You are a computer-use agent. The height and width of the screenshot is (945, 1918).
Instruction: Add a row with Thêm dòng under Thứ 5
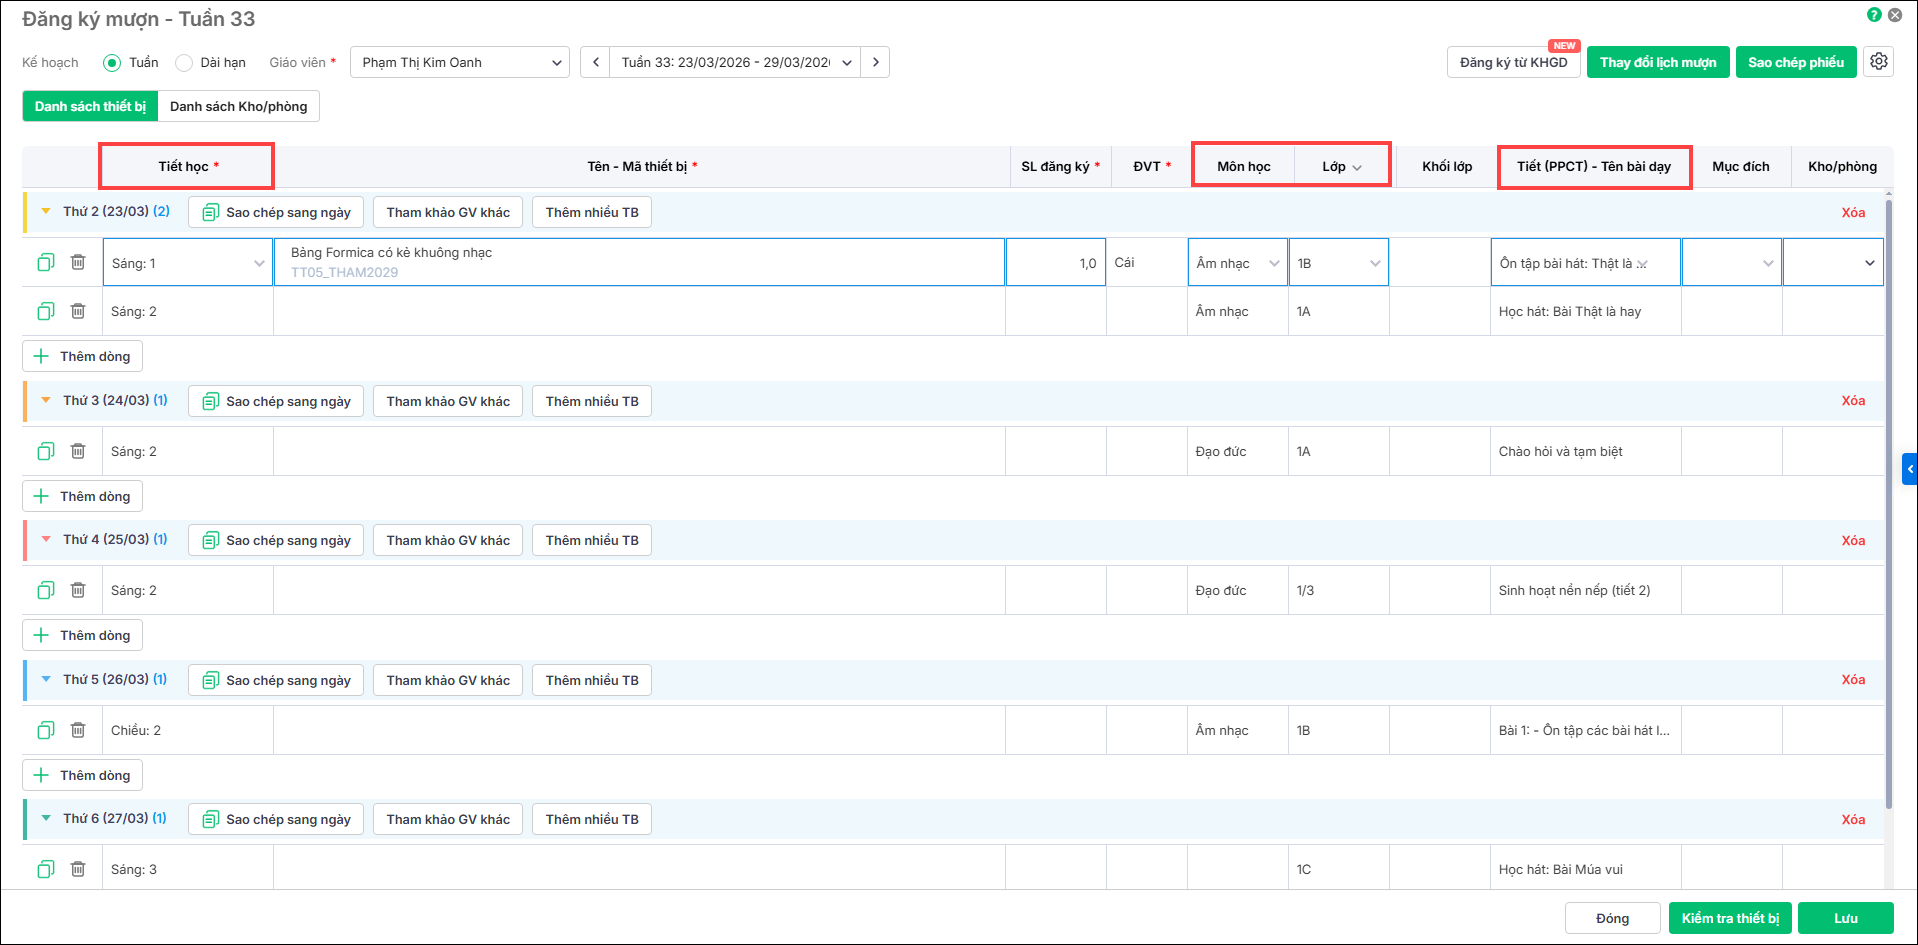point(83,775)
